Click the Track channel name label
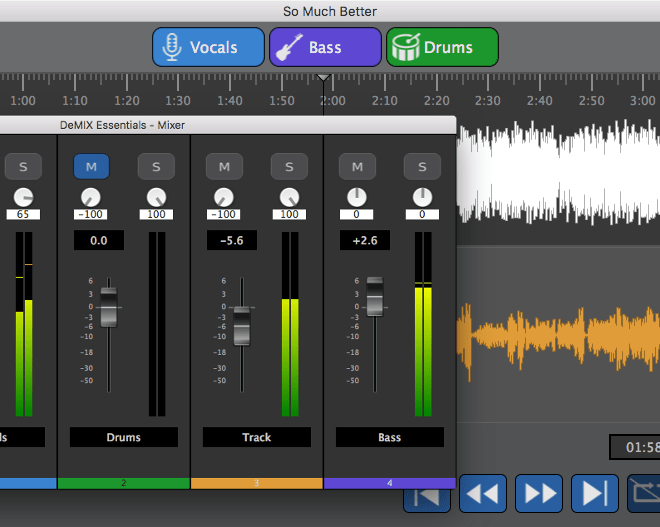Image resolution: width=660 pixels, height=527 pixels. point(257,437)
